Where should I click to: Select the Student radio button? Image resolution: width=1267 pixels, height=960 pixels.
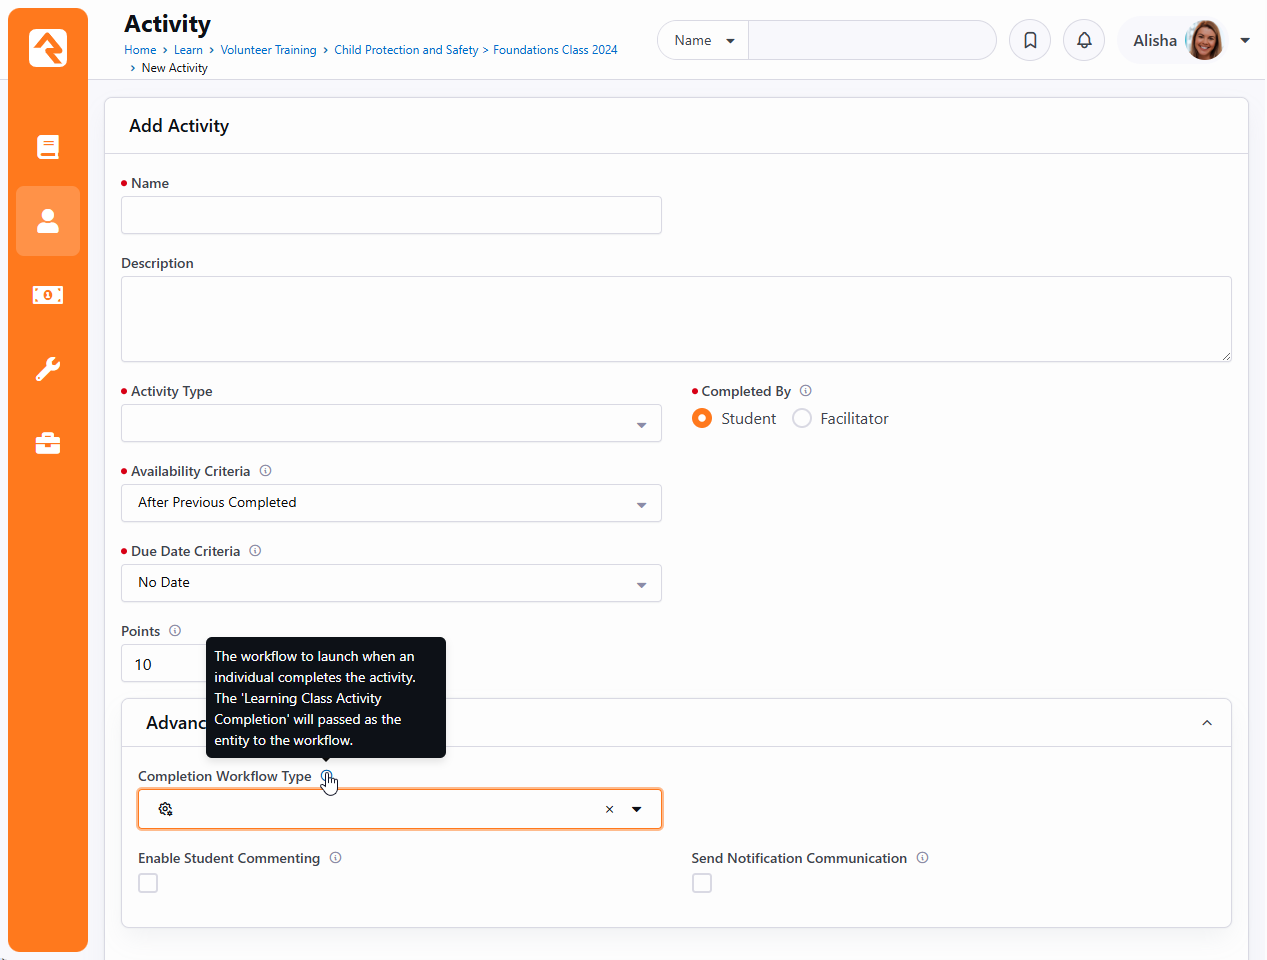coord(702,419)
